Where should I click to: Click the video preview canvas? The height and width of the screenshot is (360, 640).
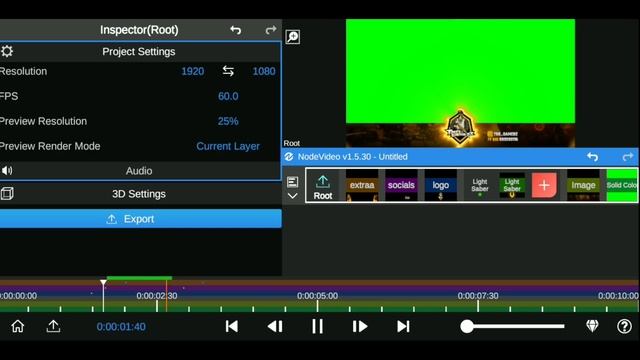coord(460,83)
